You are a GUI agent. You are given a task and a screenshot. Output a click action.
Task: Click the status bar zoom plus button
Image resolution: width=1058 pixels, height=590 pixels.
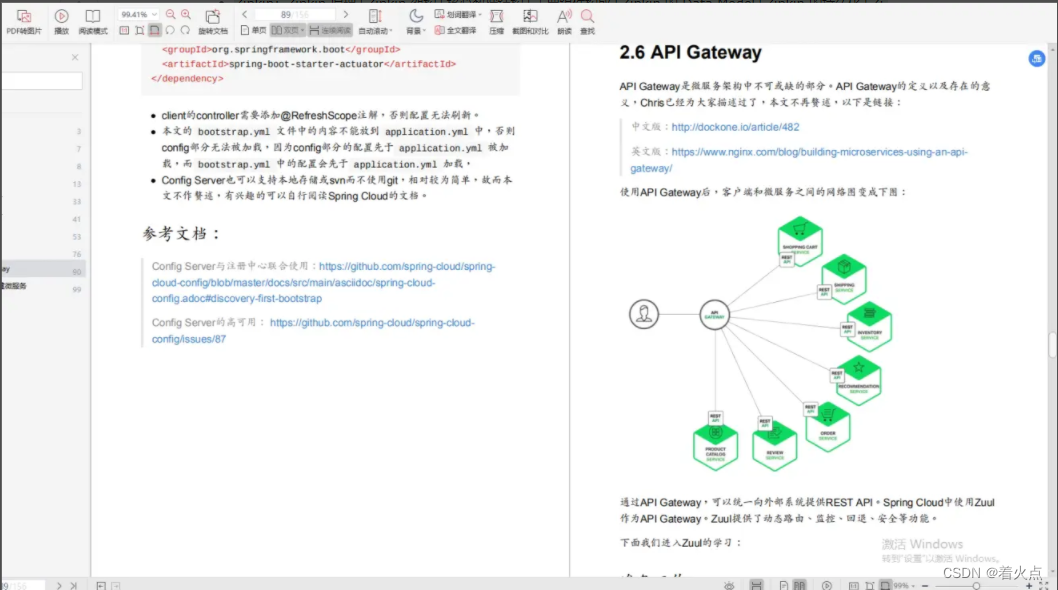1029,586
